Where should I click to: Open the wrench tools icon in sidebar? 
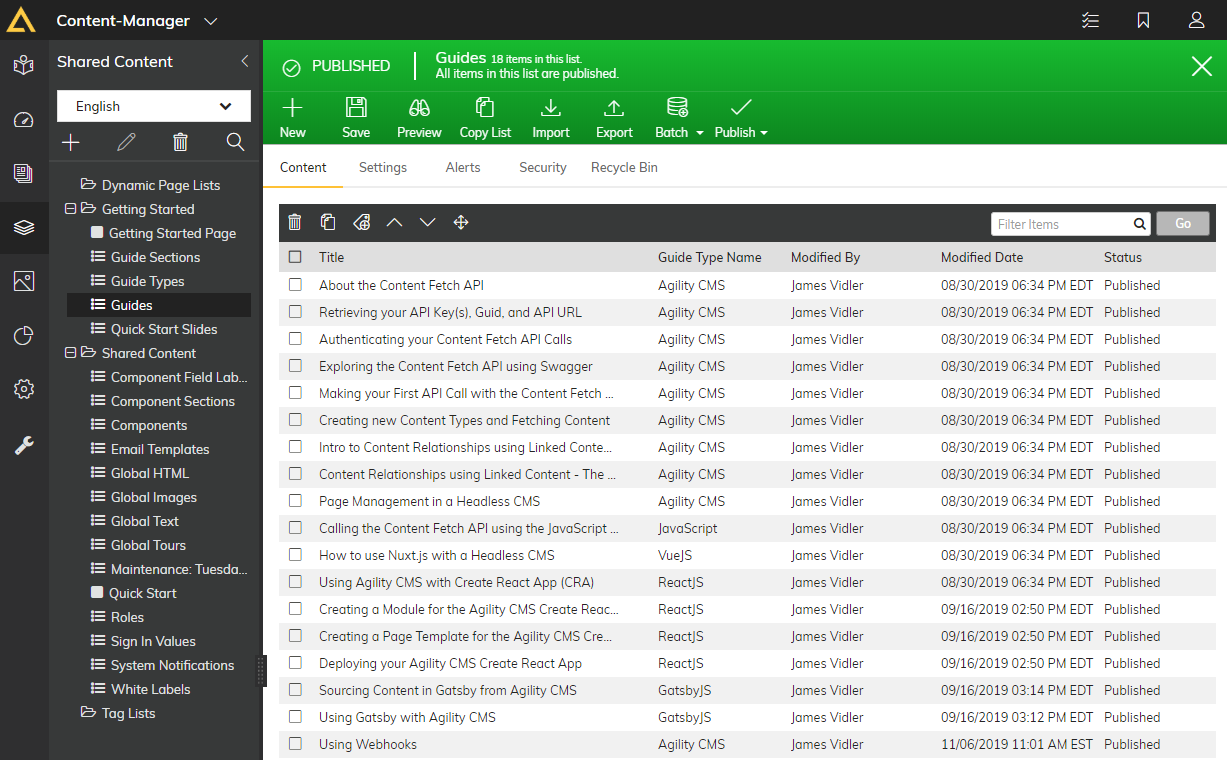coord(24,445)
